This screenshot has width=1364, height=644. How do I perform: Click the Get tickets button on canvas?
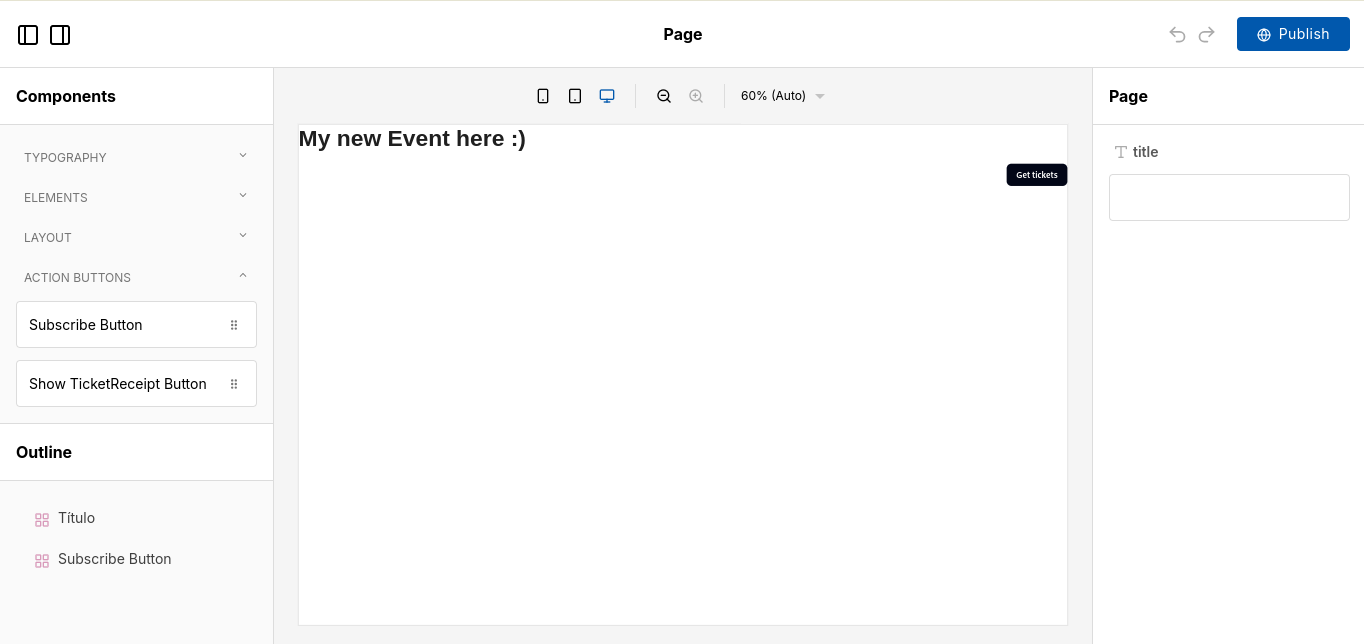(1037, 175)
